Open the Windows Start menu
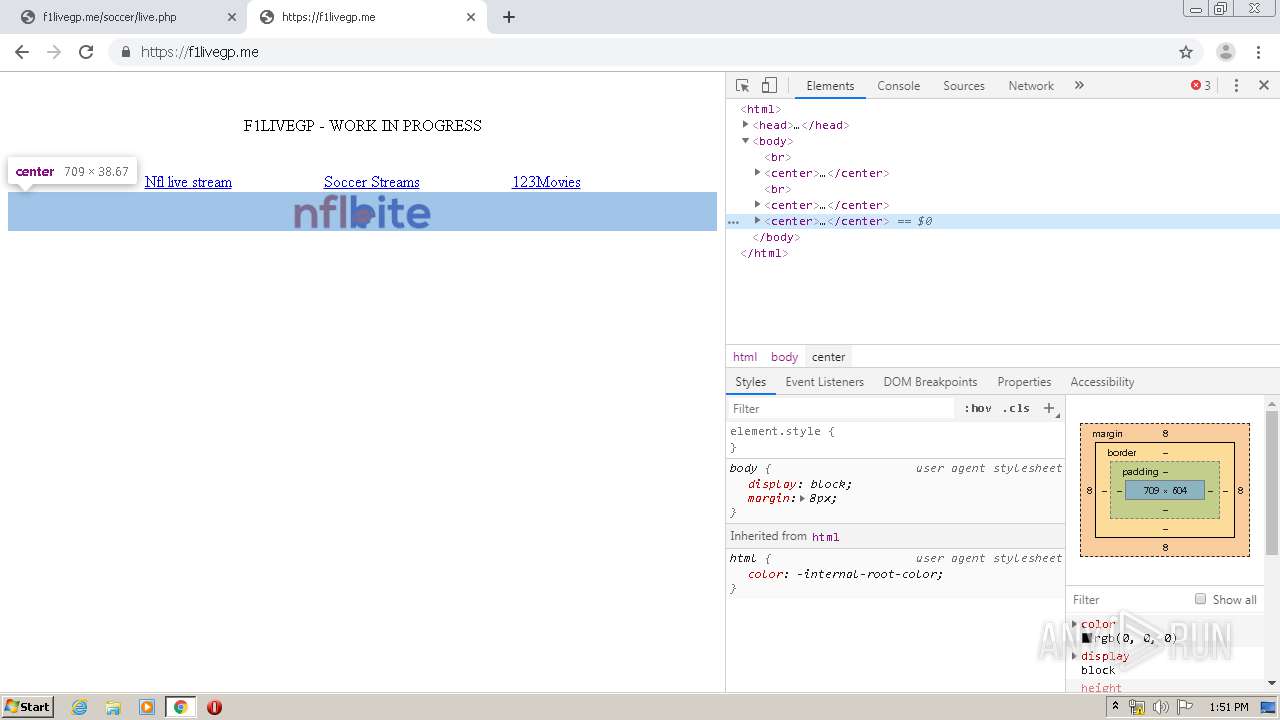The width and height of the screenshot is (1280, 720). [x=27, y=707]
